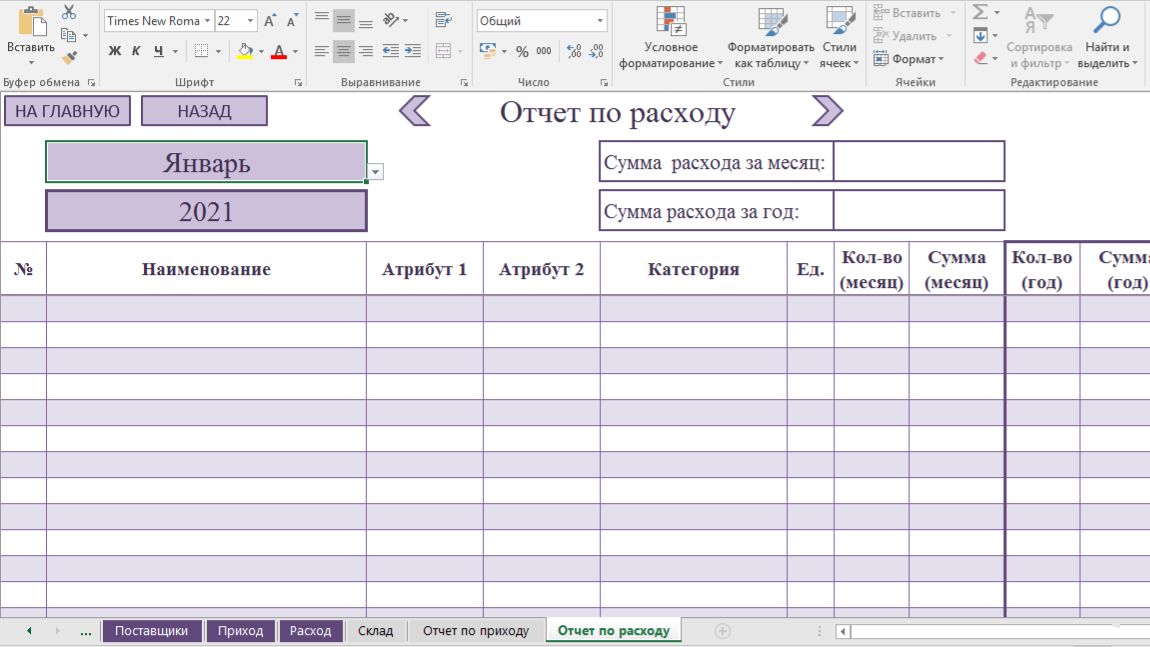Click the Paste (Вставить) clipboard icon
1150x647 pixels.
[31, 22]
